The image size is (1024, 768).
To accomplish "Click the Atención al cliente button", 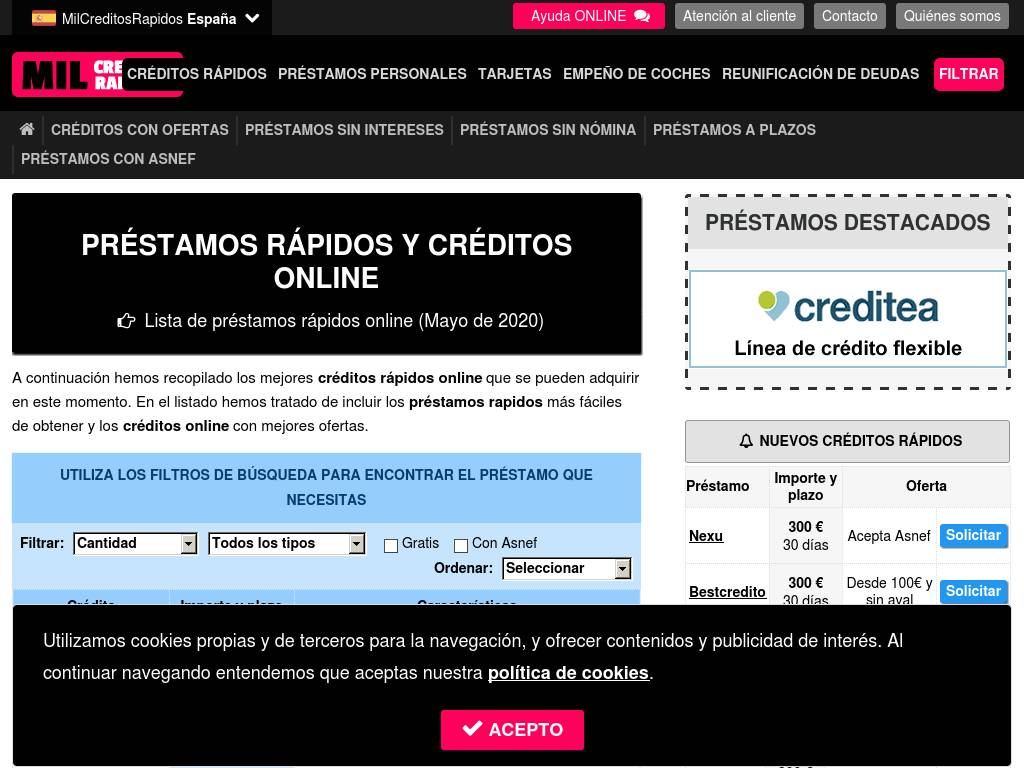I will point(739,16).
